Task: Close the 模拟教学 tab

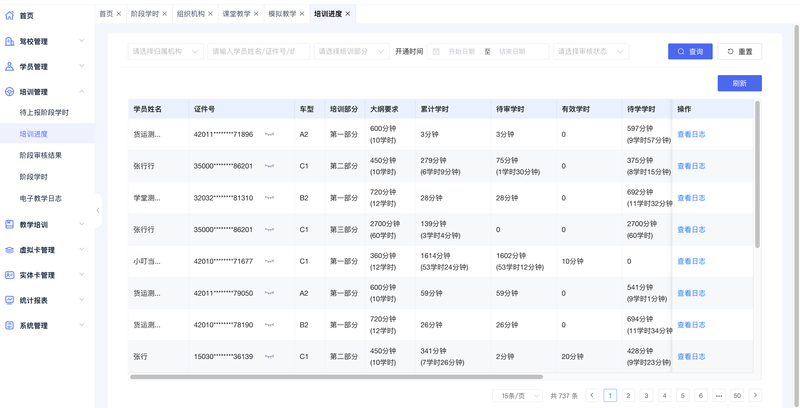Action: [302, 14]
